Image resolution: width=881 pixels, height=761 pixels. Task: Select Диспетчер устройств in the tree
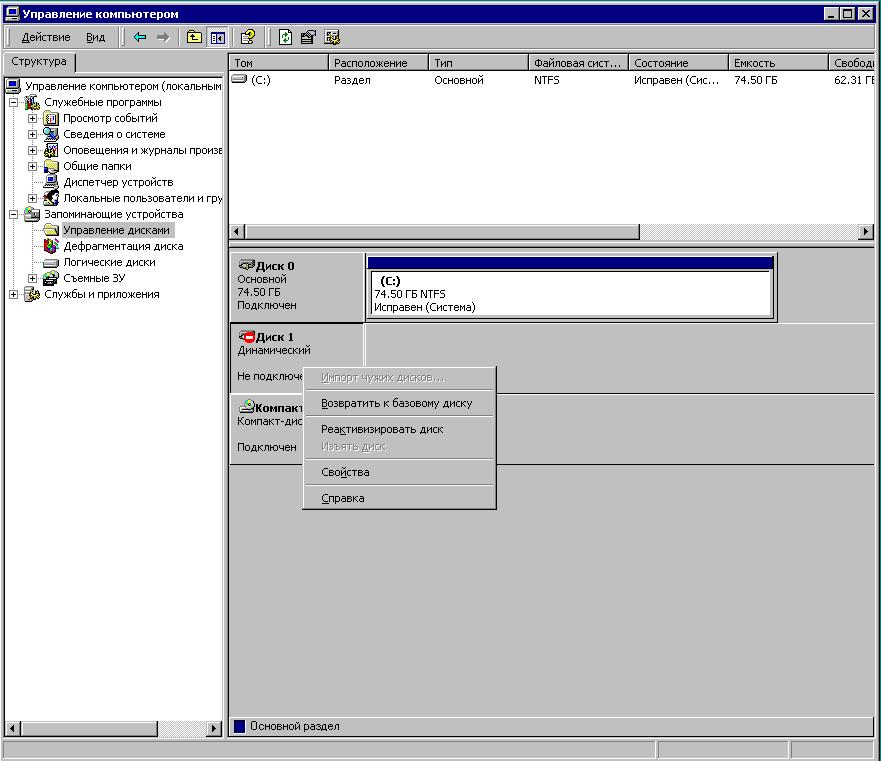118,182
